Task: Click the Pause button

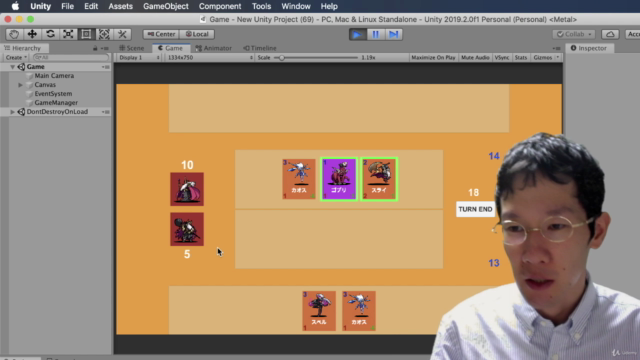Action: (376, 34)
